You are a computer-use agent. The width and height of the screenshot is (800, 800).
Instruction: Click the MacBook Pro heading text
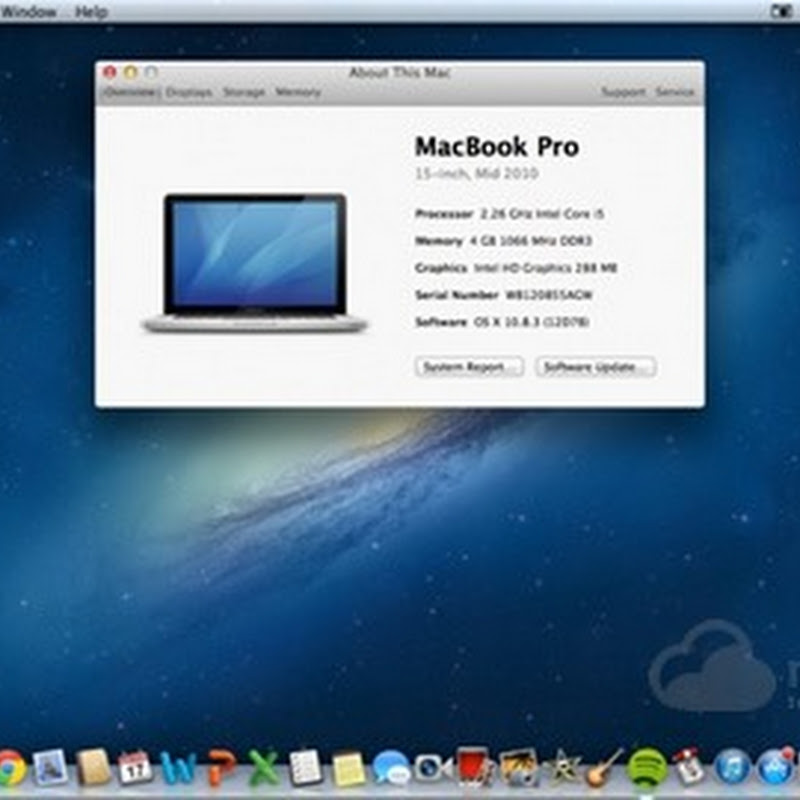point(497,147)
